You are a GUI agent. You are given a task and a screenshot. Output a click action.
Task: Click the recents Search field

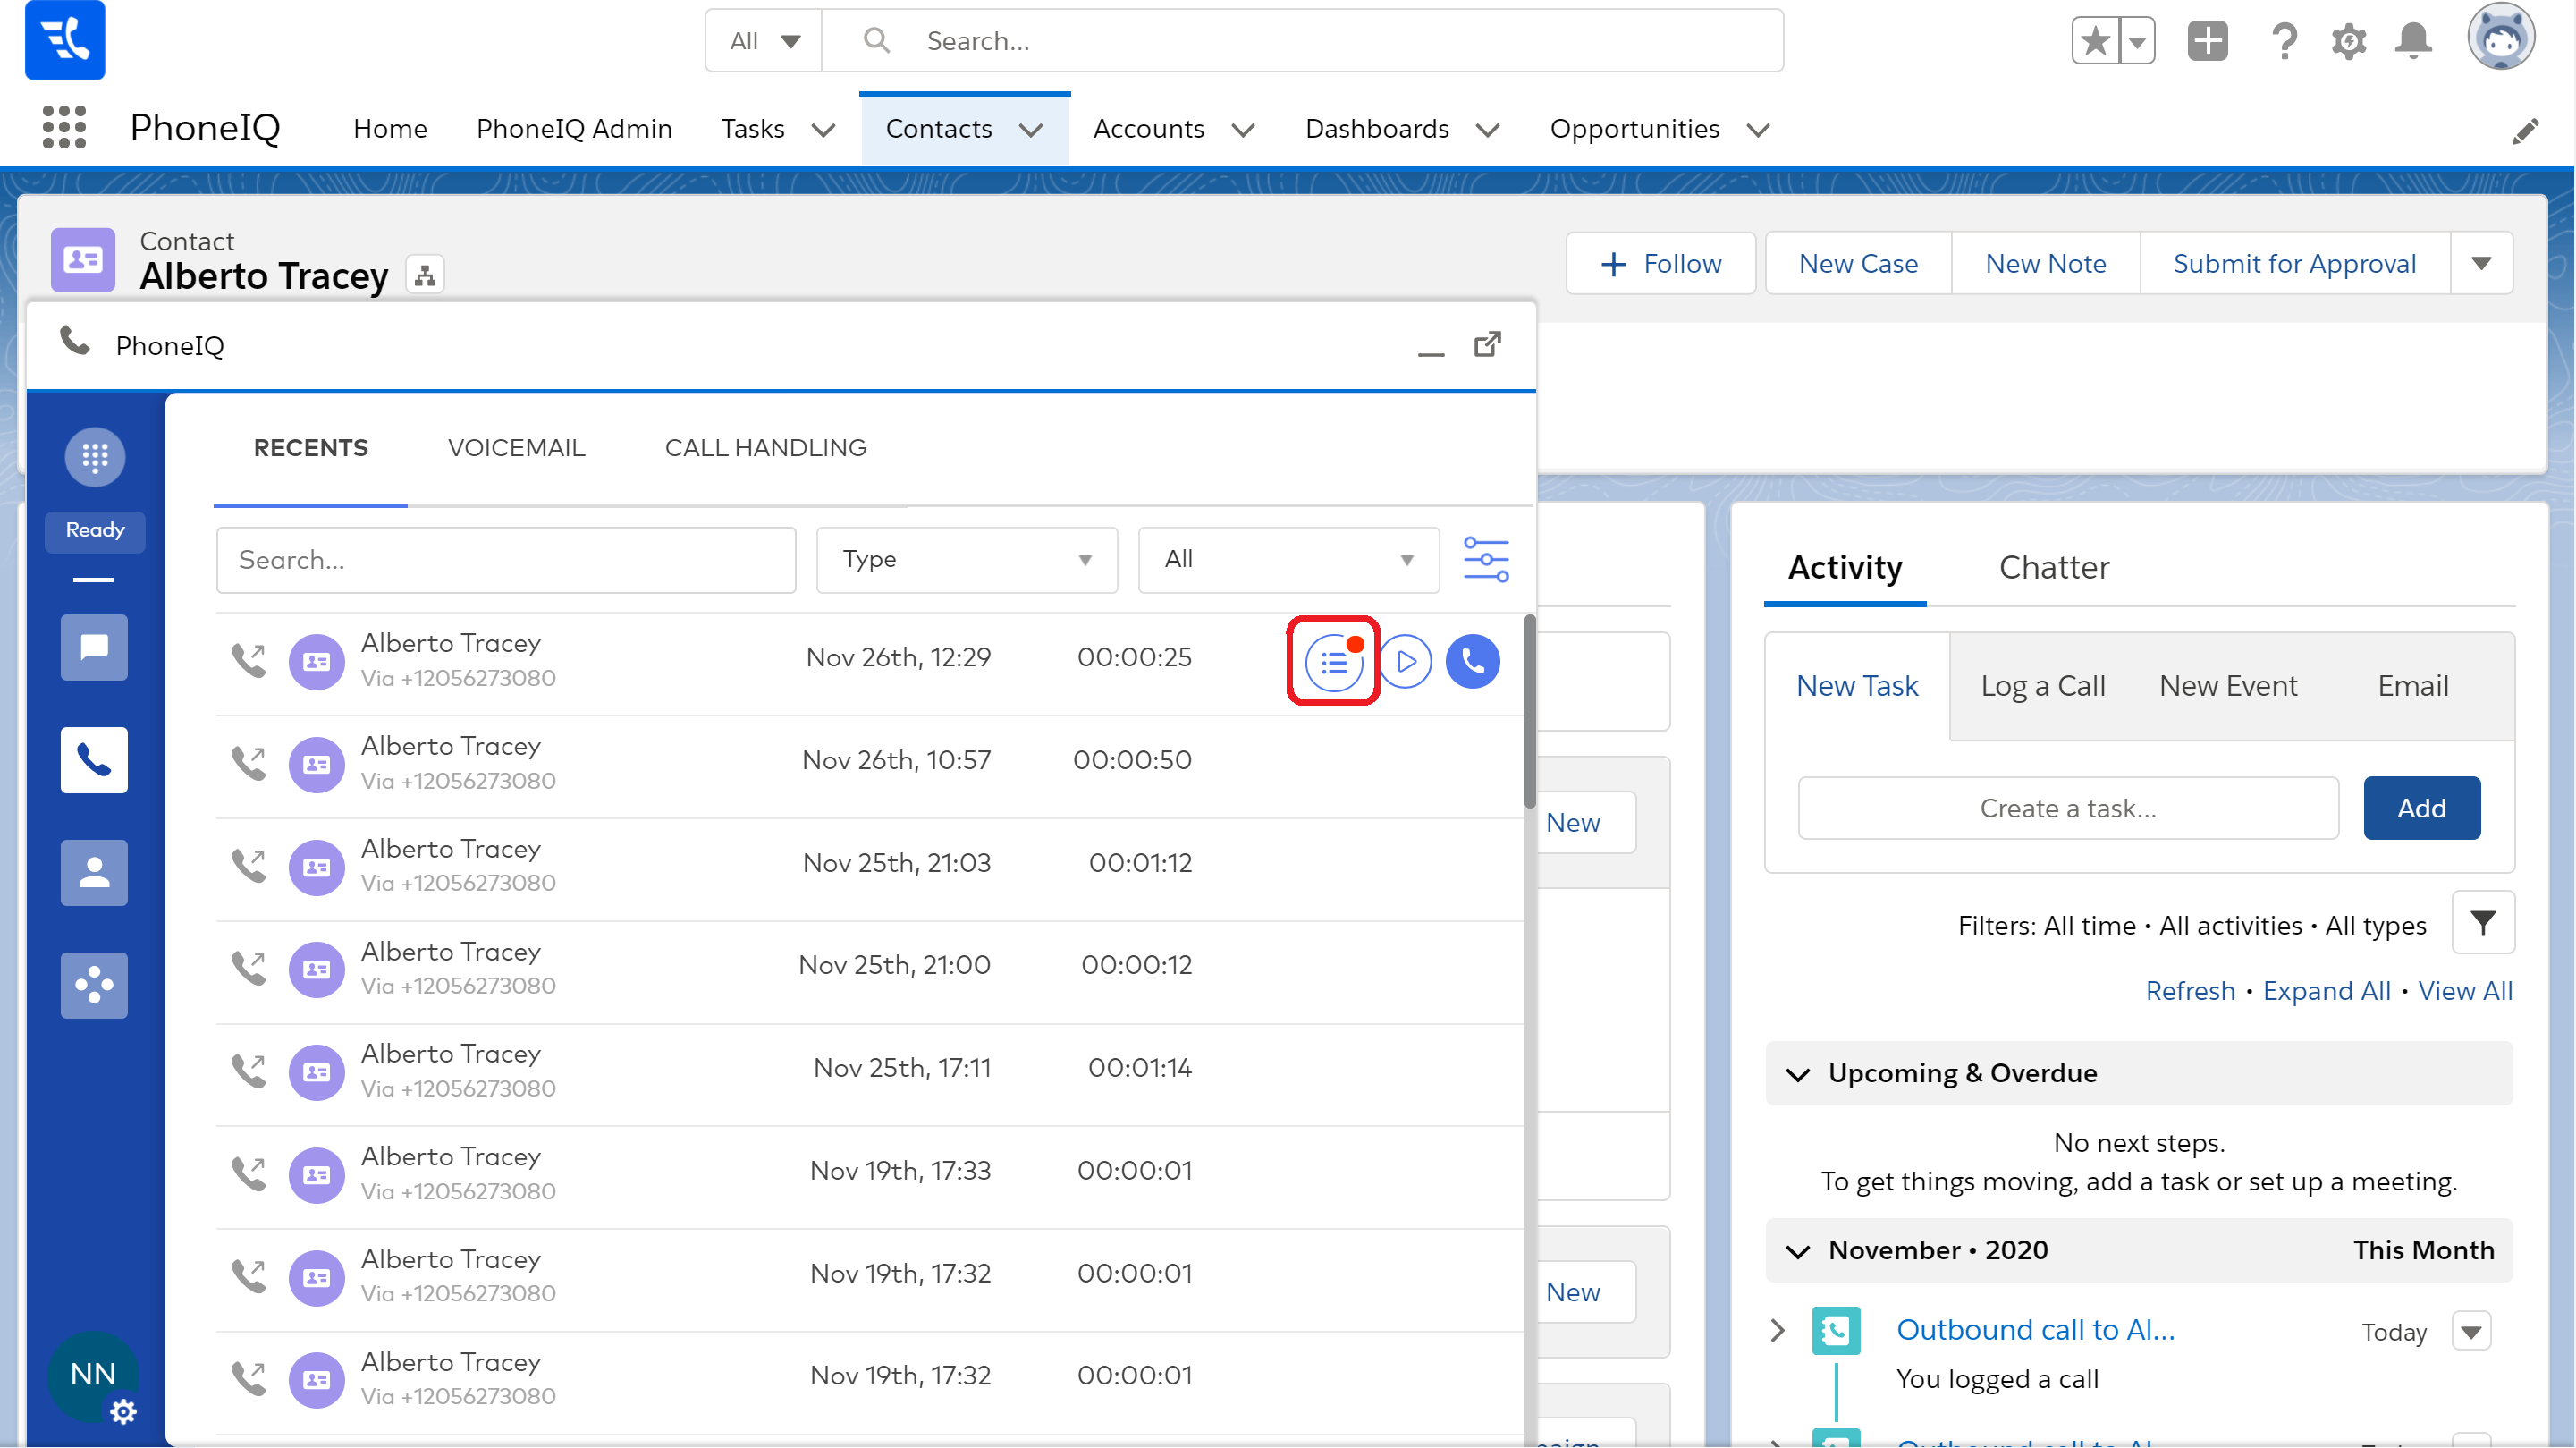click(505, 559)
